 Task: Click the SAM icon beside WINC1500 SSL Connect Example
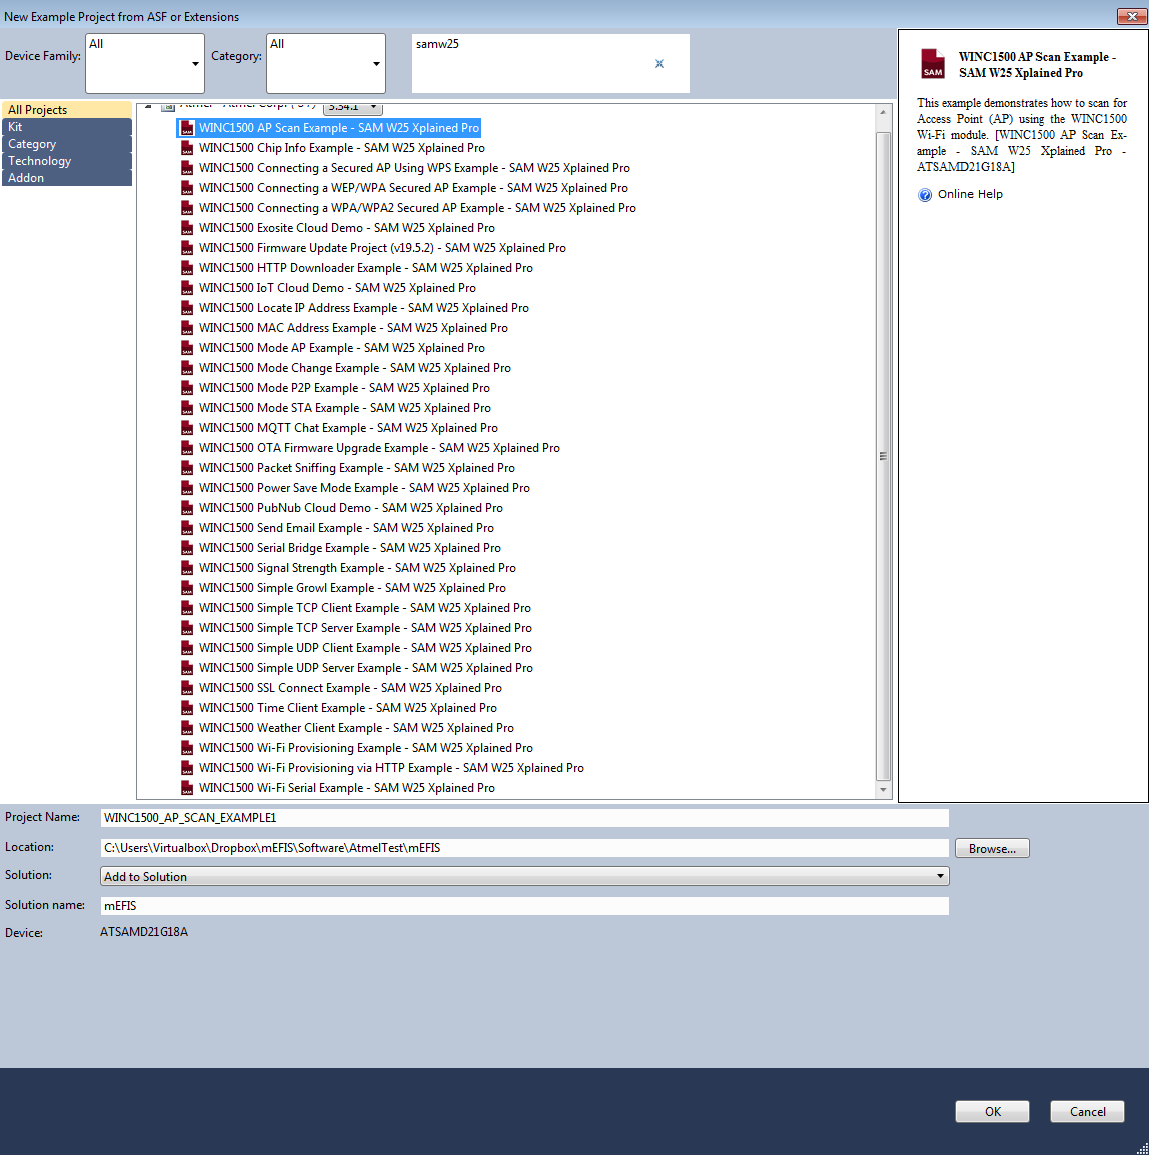click(x=187, y=688)
